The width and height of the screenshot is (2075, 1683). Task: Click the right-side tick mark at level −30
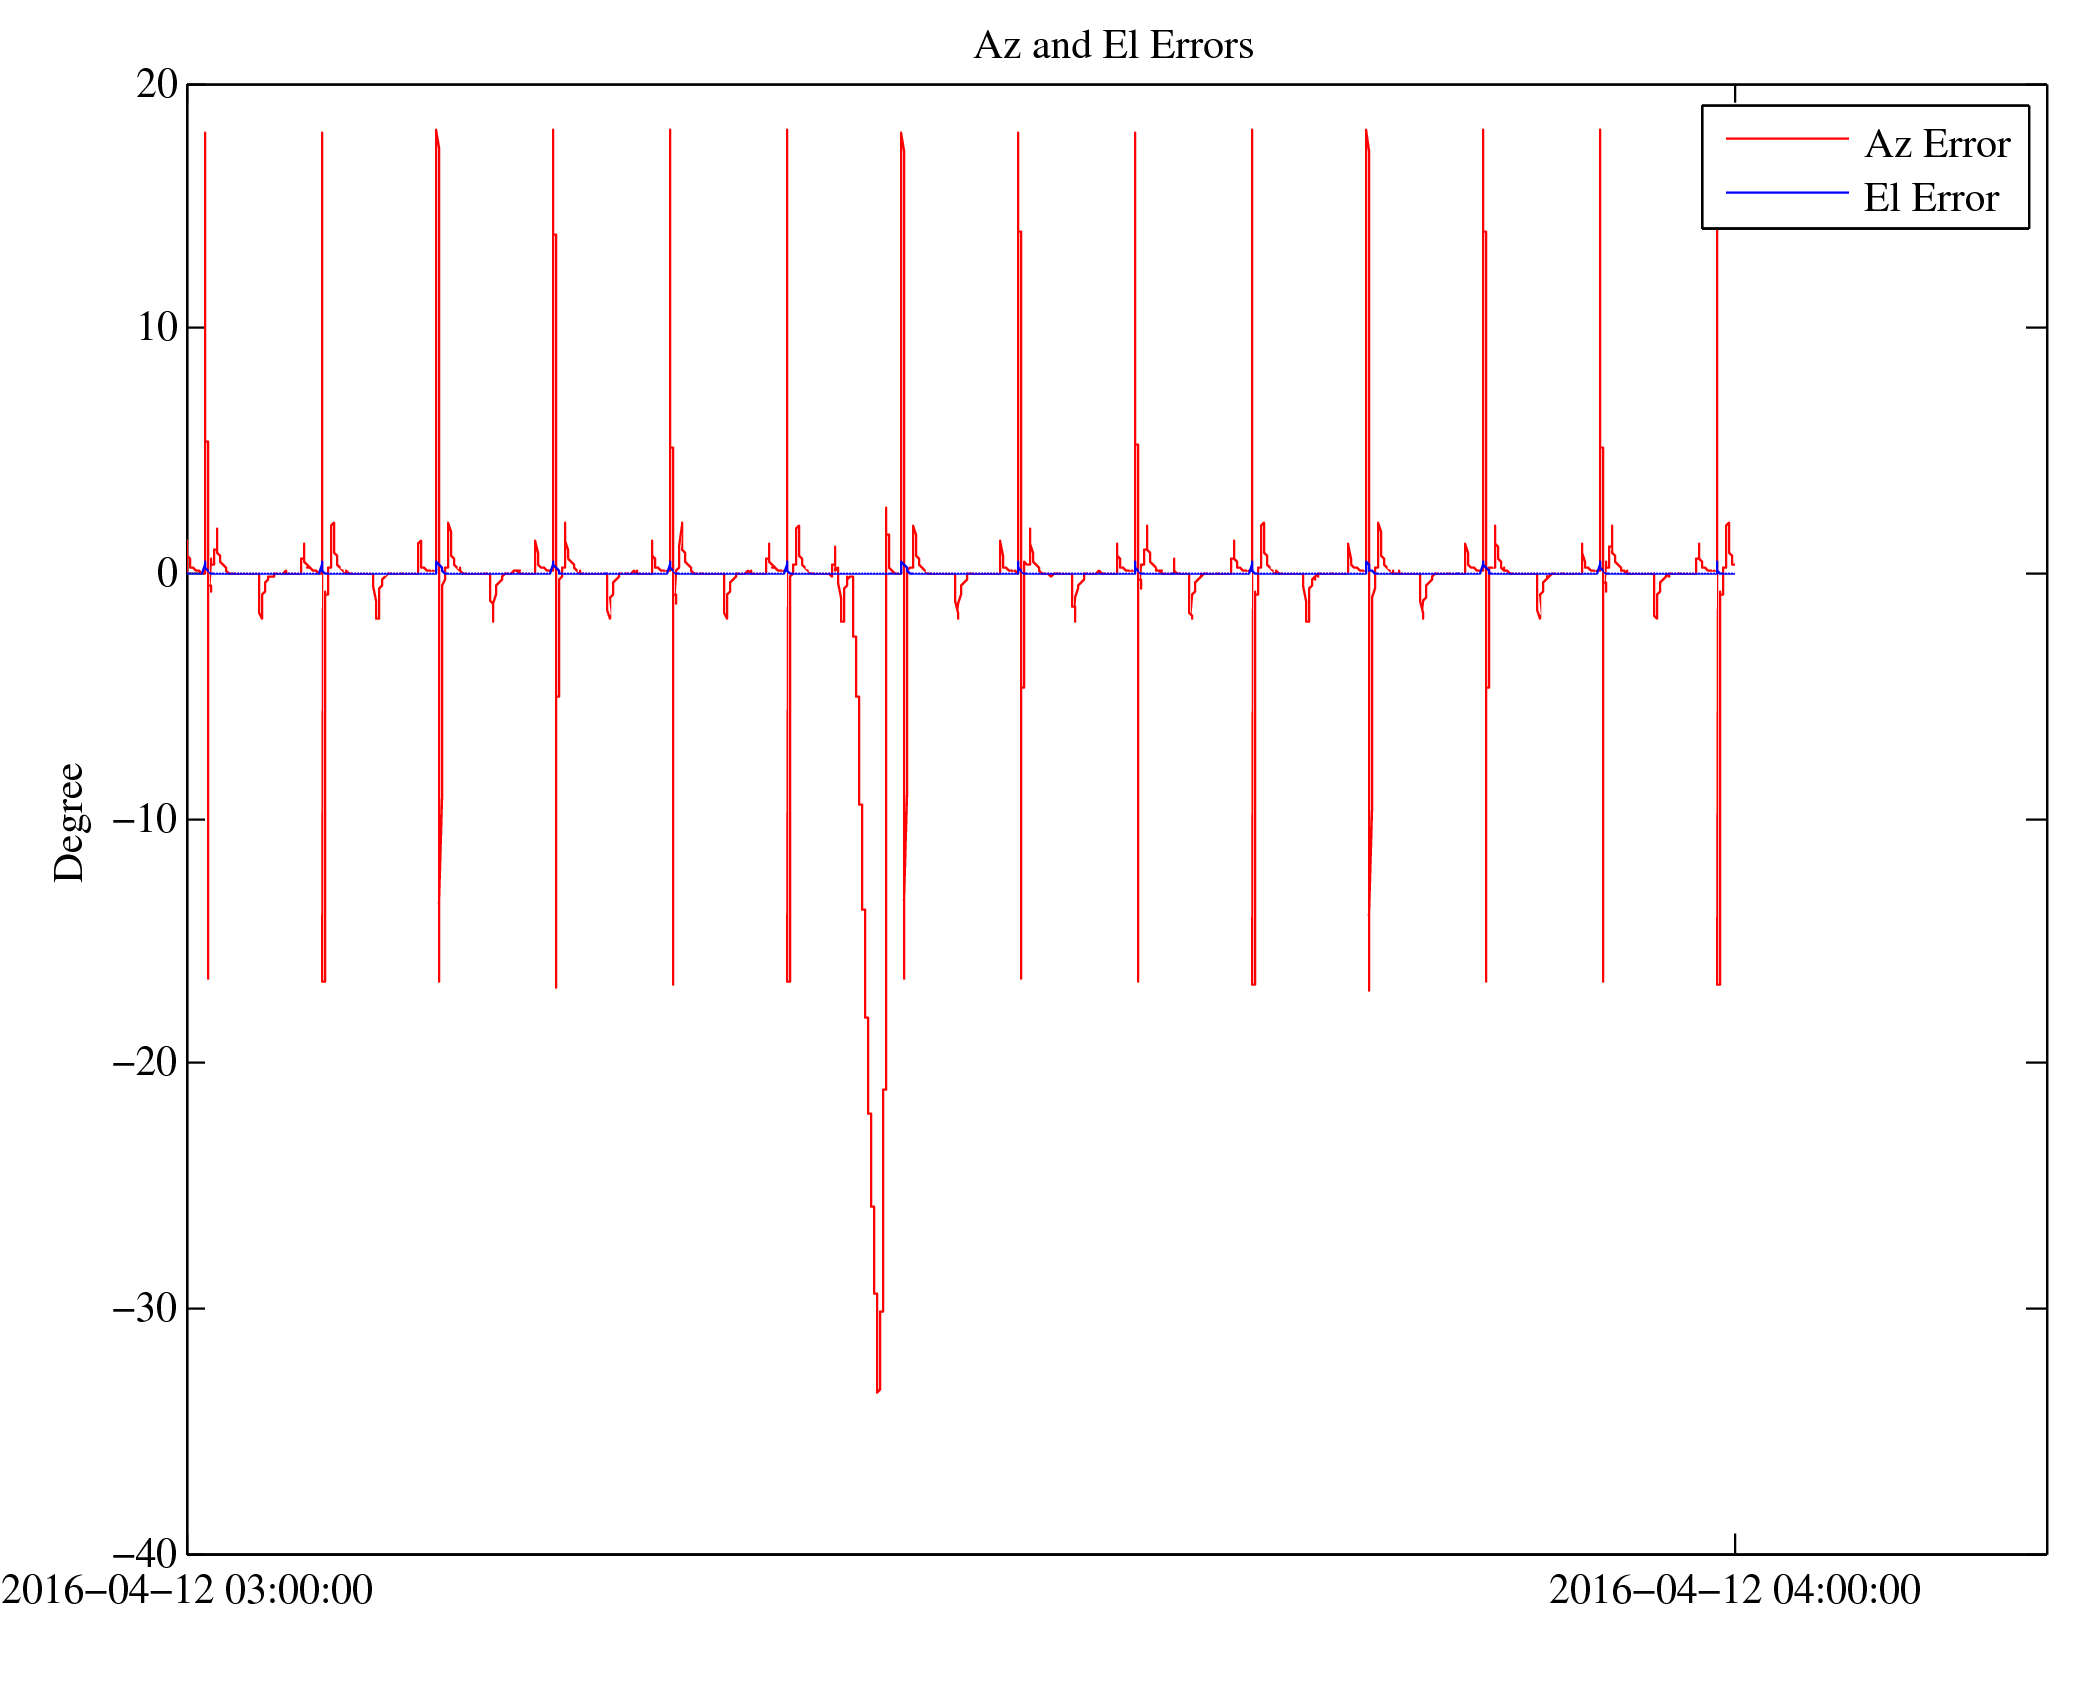point(2035,1308)
